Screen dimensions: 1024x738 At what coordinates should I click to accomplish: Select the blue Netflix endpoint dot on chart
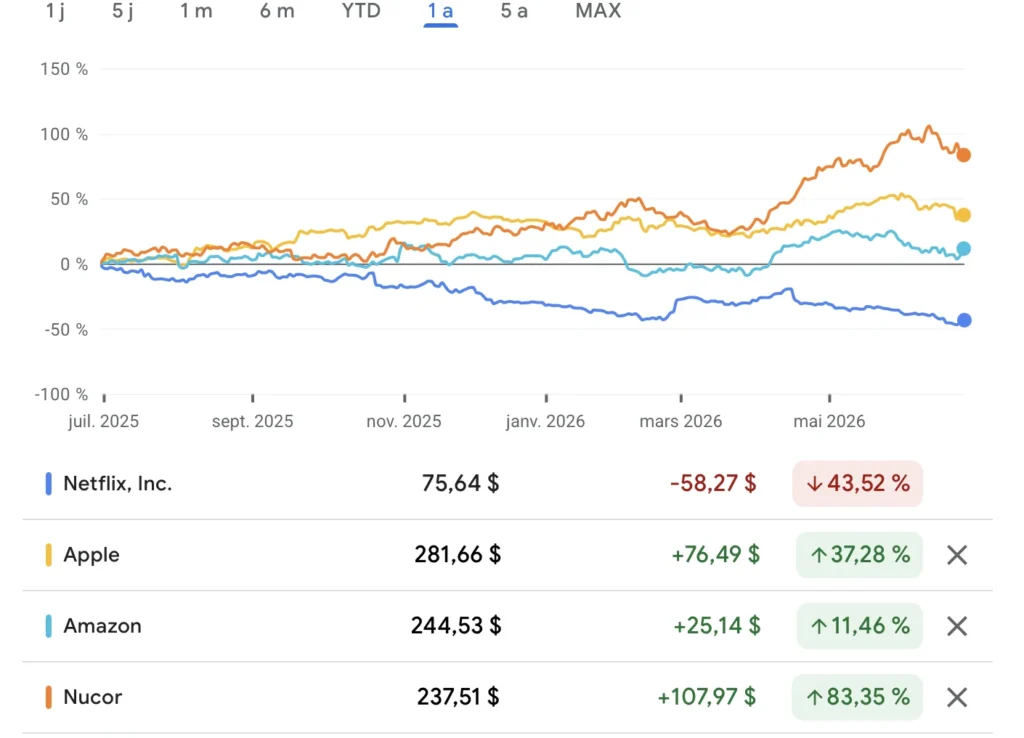tap(964, 320)
